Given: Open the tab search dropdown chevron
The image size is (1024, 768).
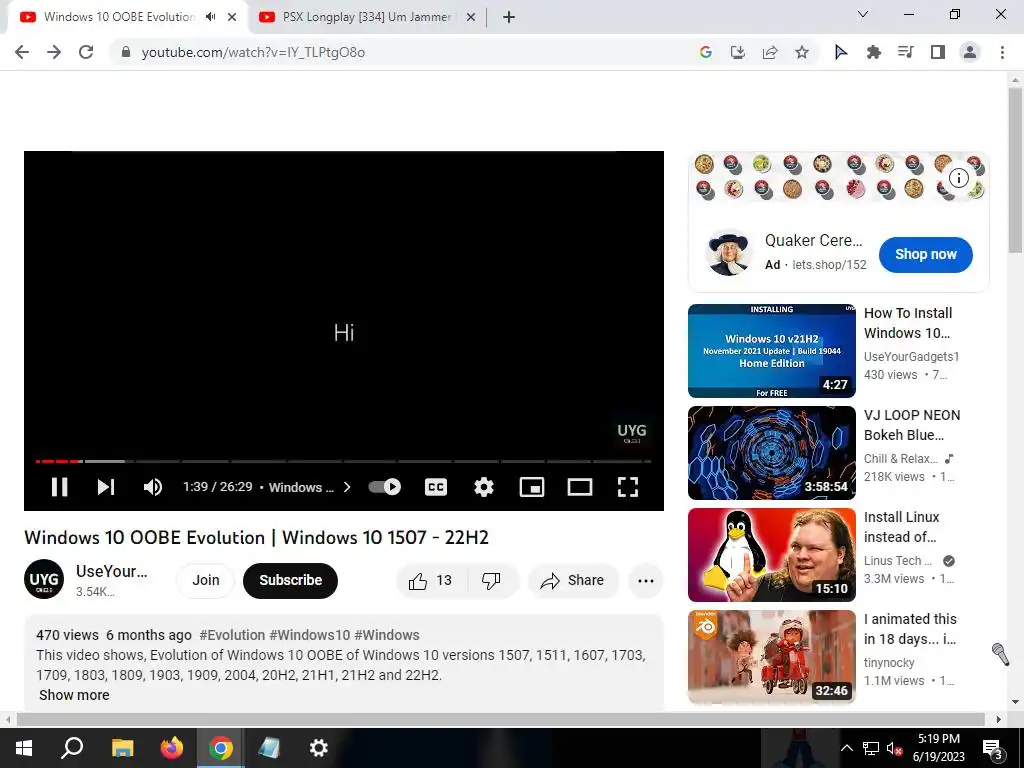Looking at the screenshot, I should point(863,14).
